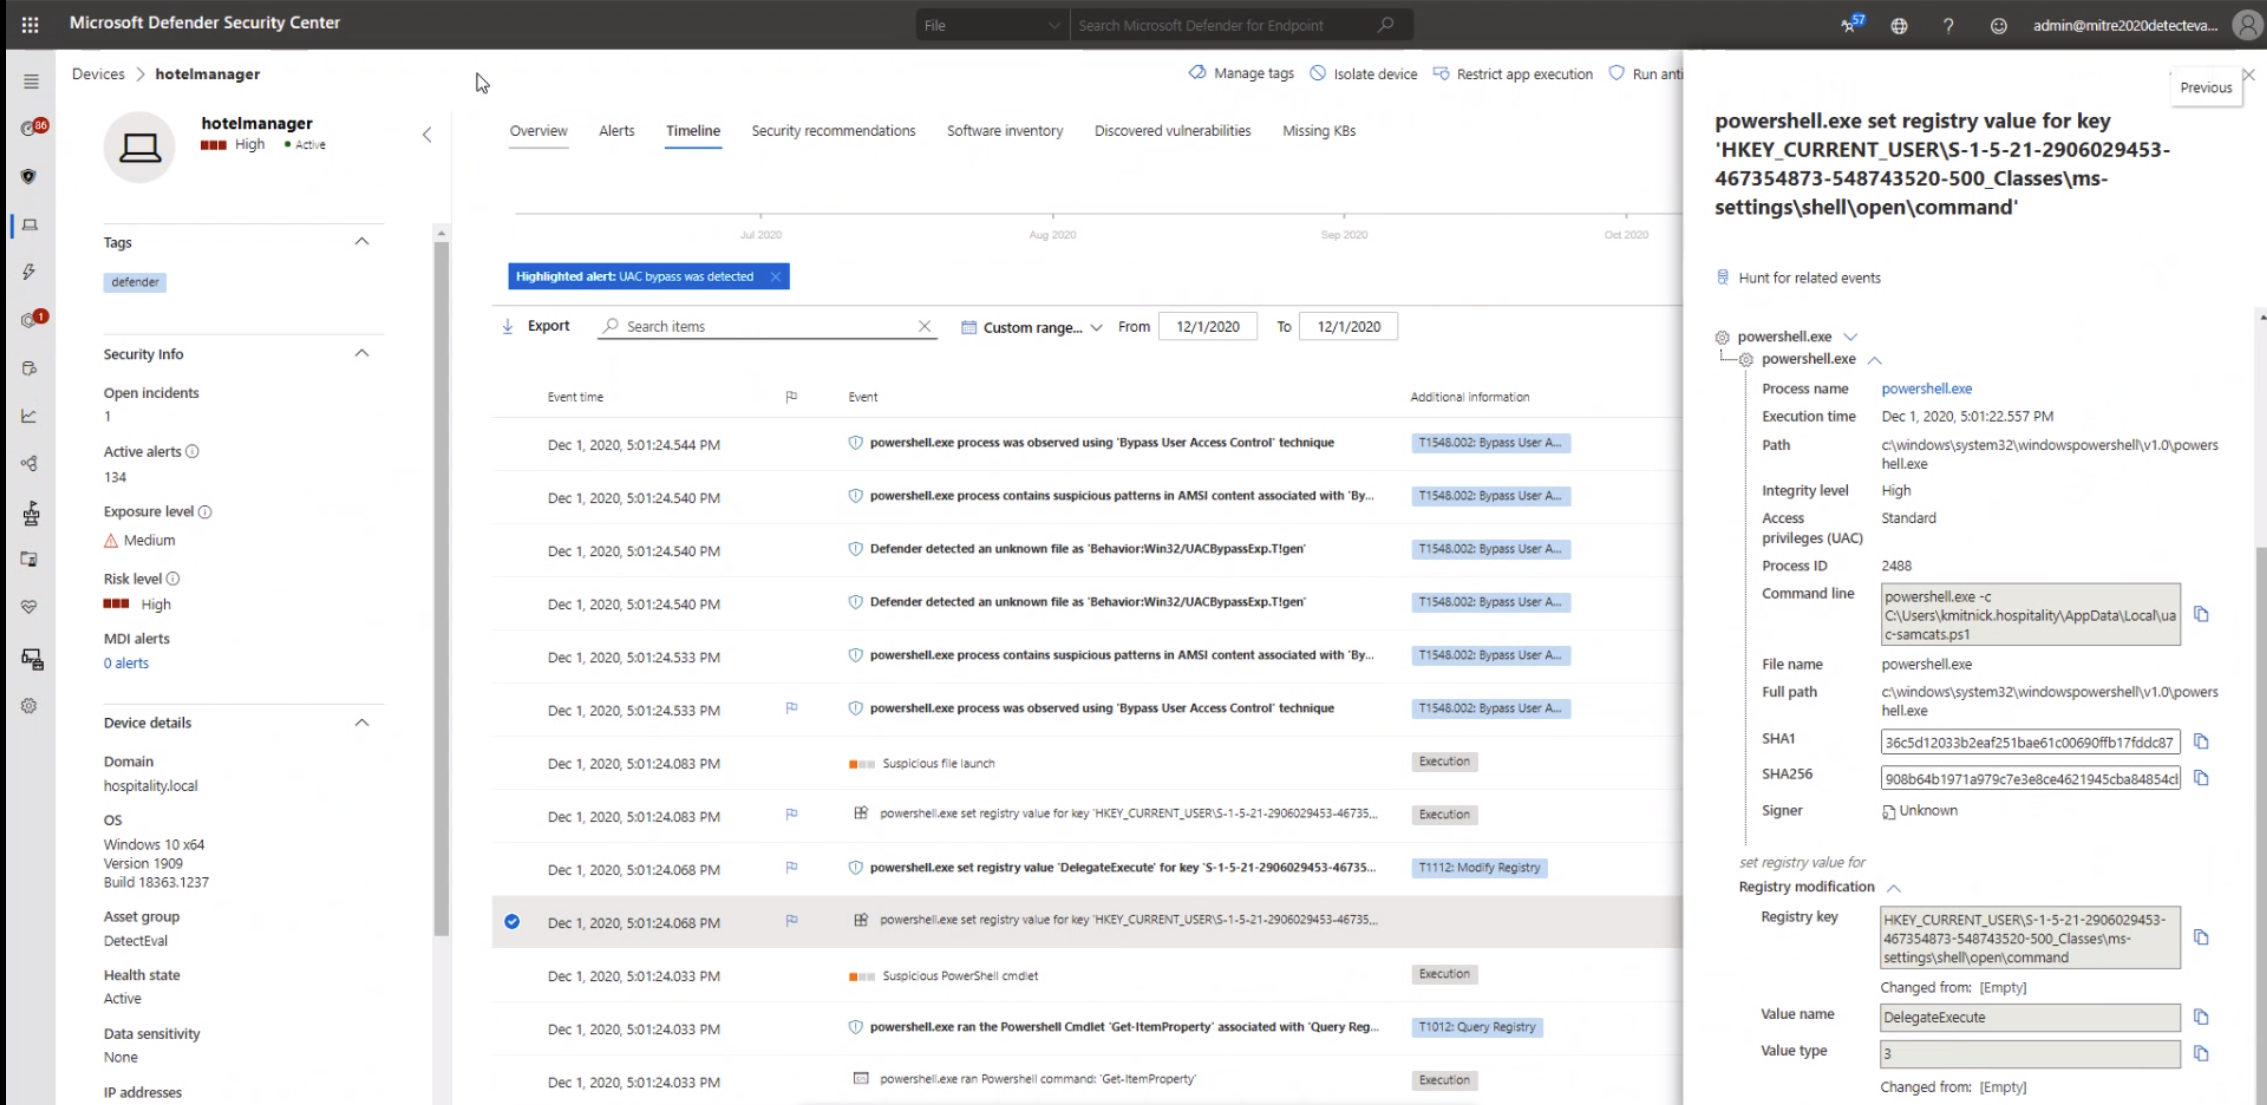
Task: Click the Active alerts info icon
Action: pyautogui.click(x=192, y=451)
